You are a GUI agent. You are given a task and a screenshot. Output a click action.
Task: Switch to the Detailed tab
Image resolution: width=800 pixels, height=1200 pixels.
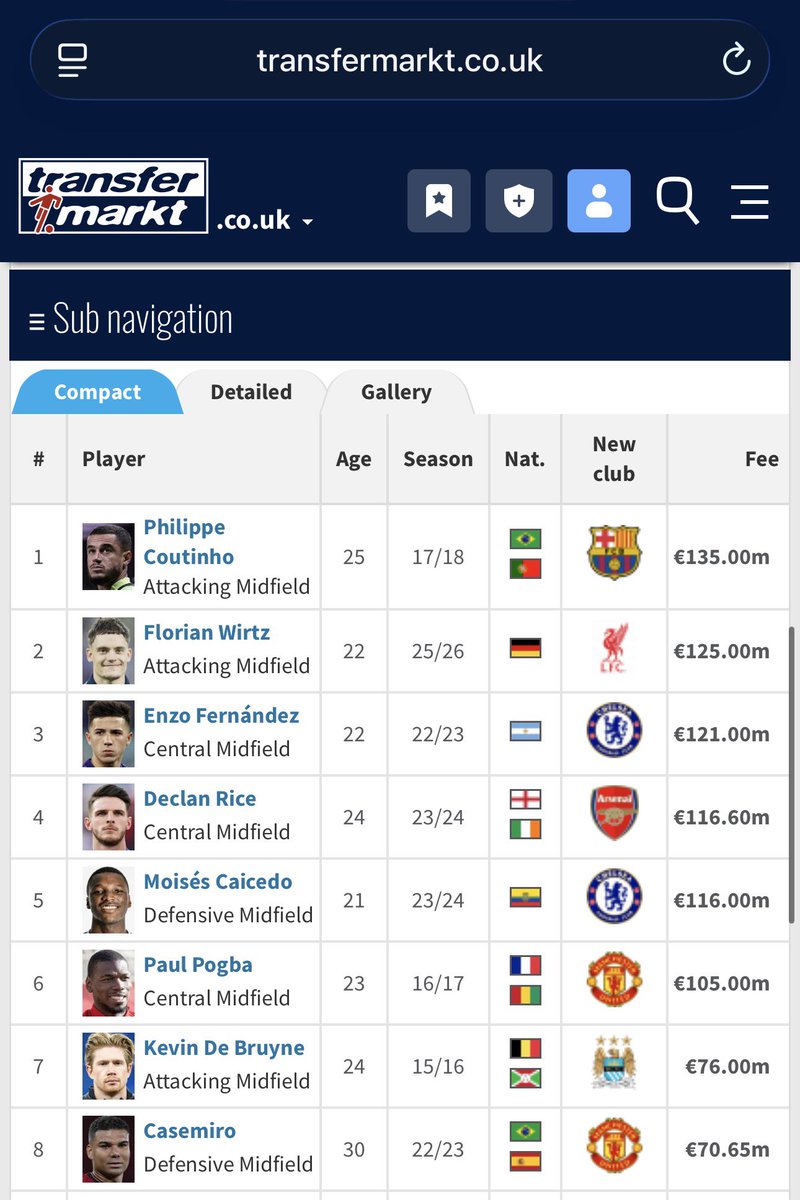pos(251,392)
